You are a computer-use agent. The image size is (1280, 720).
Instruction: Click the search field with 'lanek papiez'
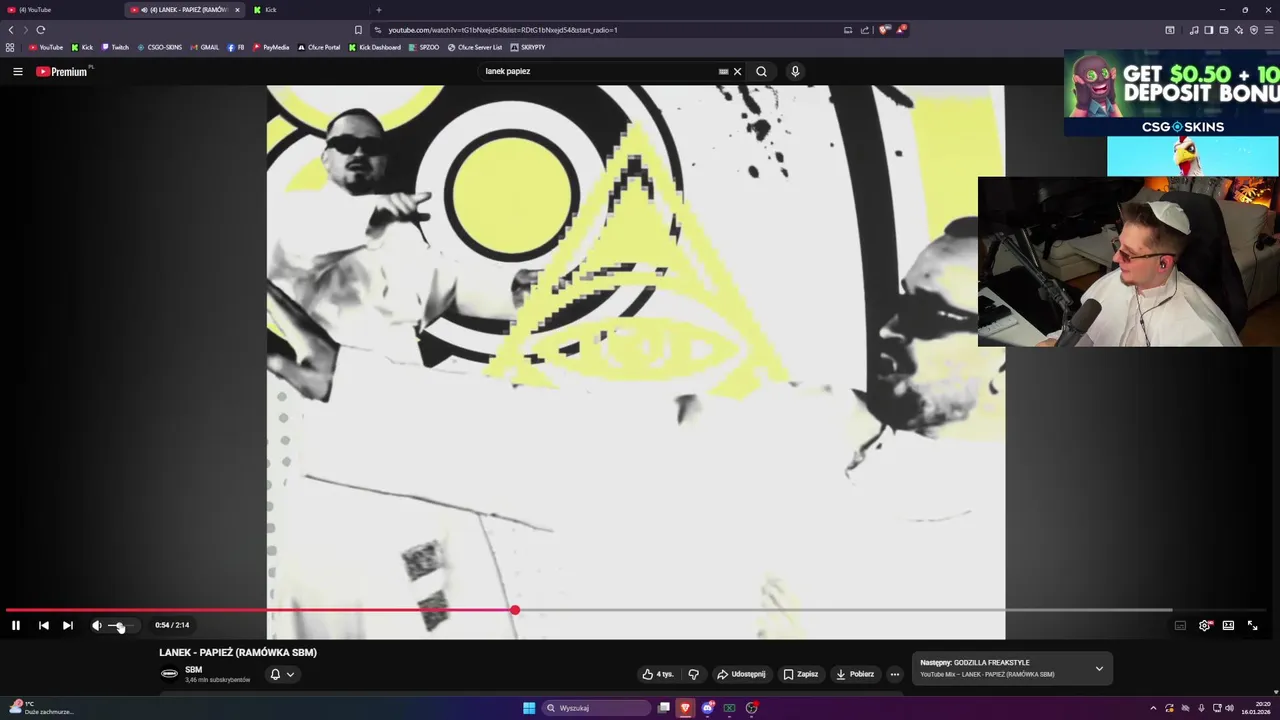coord(598,71)
